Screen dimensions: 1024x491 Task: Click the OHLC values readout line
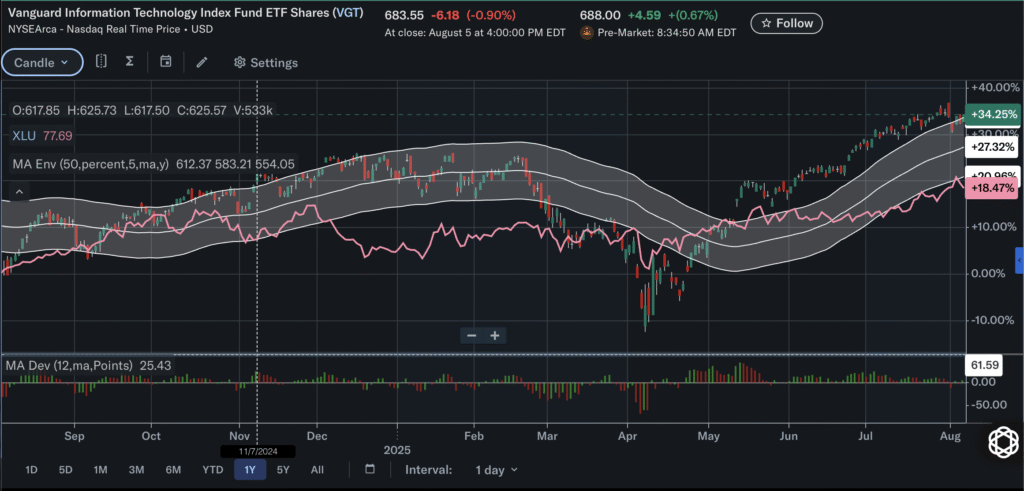coord(142,111)
